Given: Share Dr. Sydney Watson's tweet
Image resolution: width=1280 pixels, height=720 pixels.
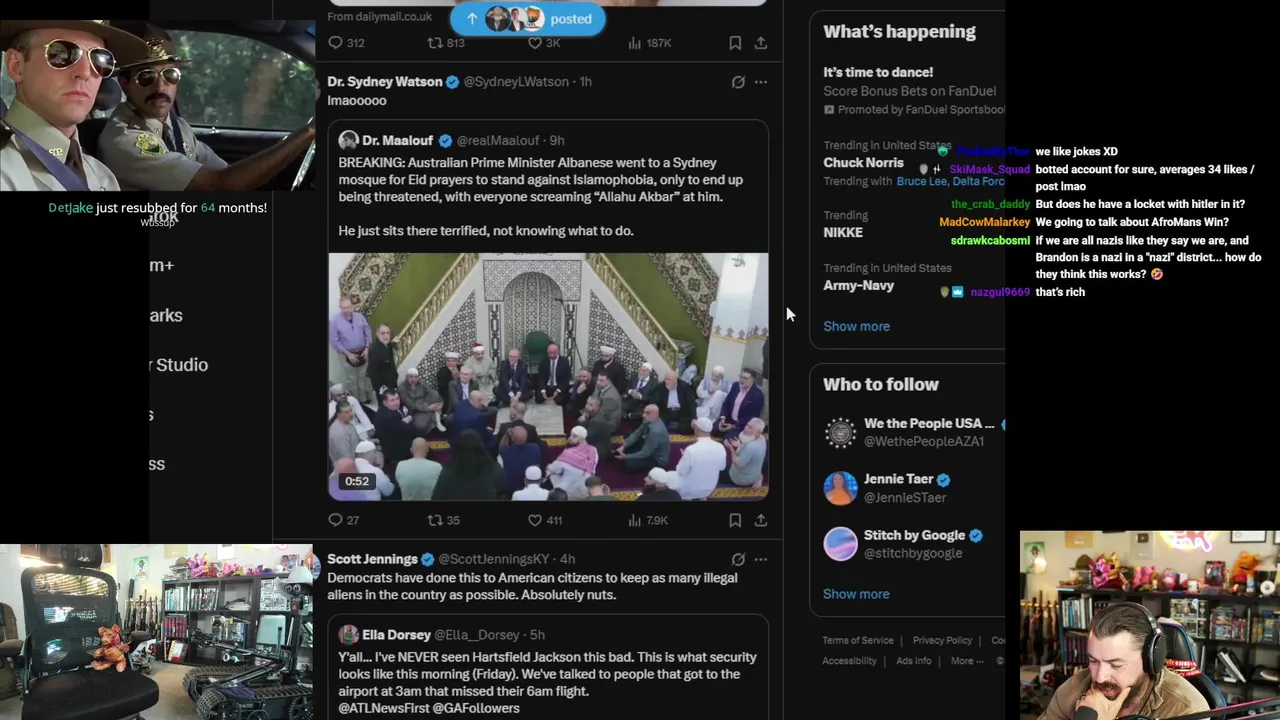Looking at the screenshot, I should click(x=761, y=520).
